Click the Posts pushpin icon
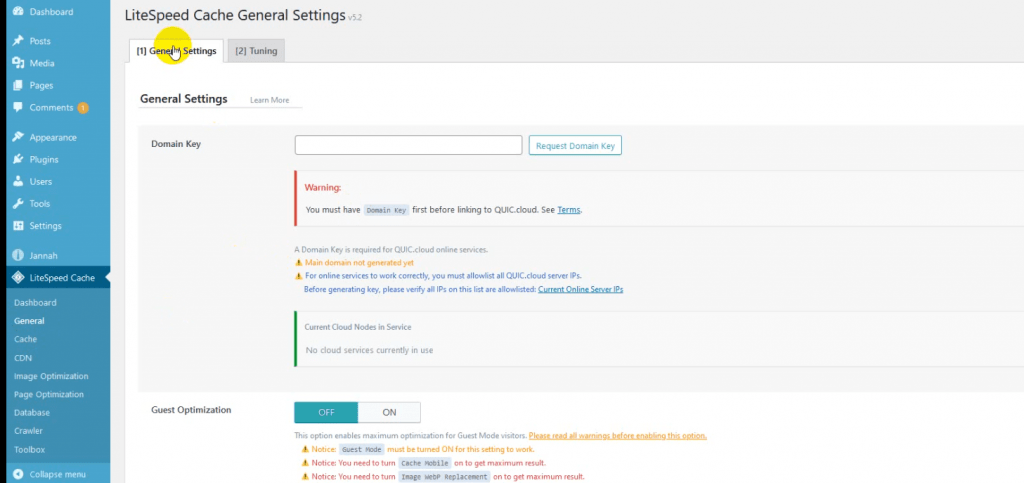Viewport: 1024px width, 483px height. pyautogui.click(x=18, y=41)
